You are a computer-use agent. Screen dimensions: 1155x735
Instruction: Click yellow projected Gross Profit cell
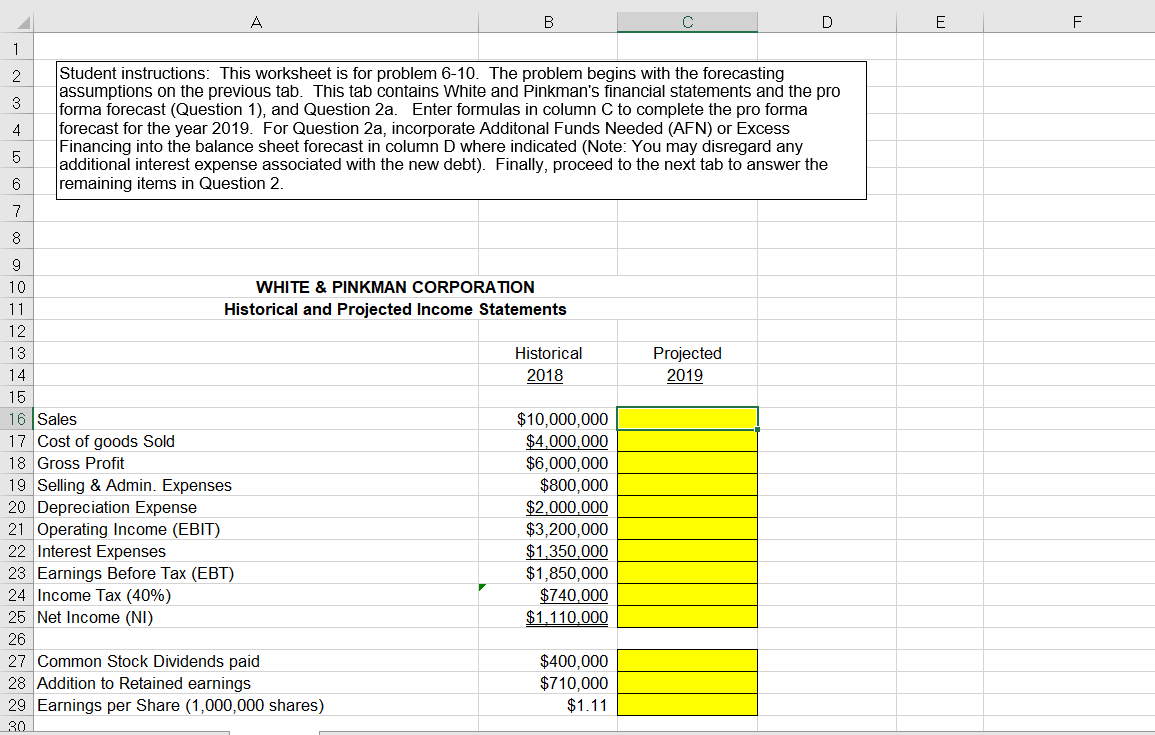687,463
